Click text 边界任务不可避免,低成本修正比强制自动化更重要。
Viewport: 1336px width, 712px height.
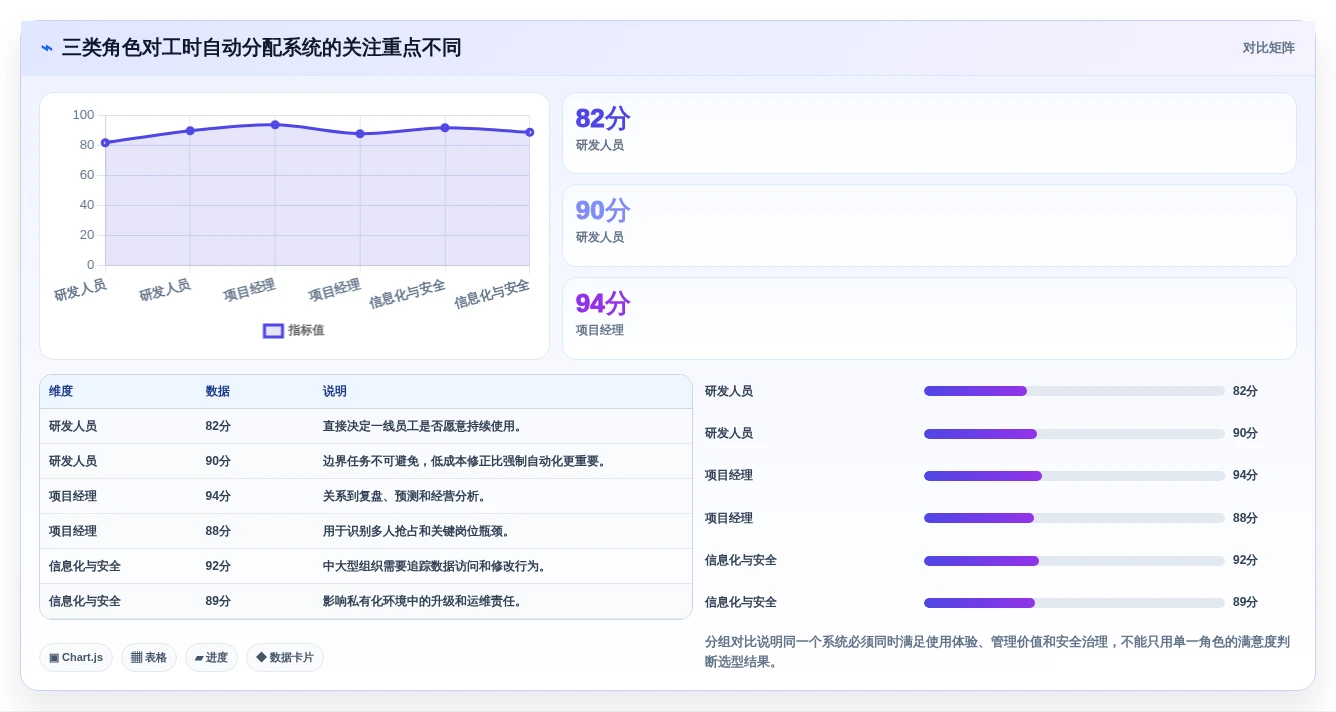(464, 461)
